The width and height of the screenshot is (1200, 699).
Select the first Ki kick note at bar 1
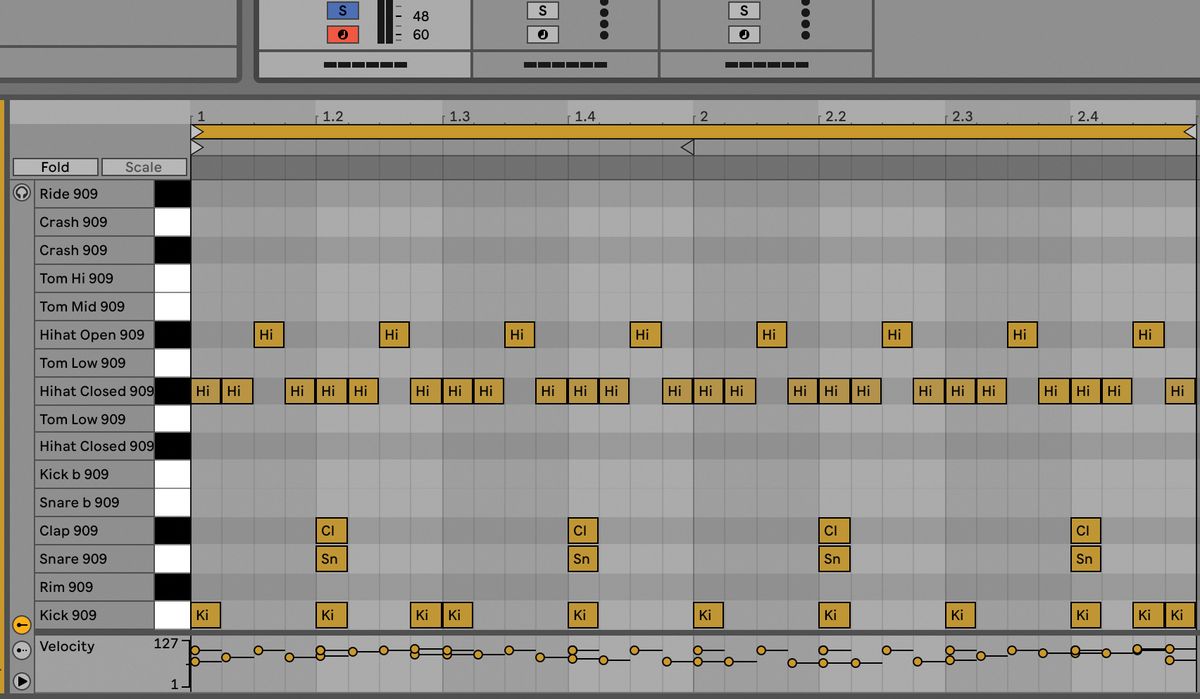coord(204,614)
